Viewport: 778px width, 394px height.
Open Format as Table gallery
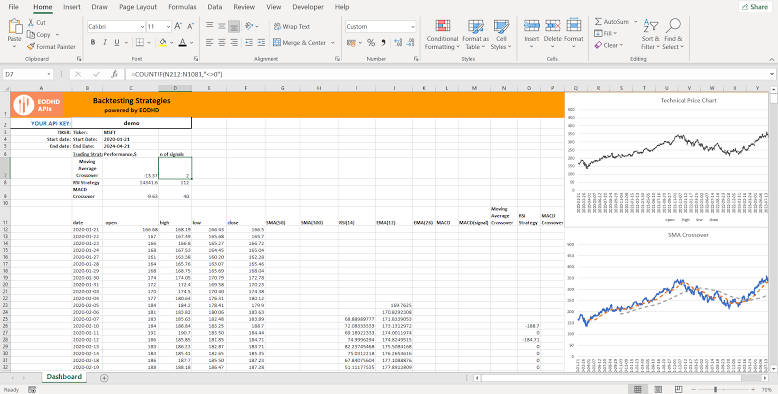click(x=475, y=35)
